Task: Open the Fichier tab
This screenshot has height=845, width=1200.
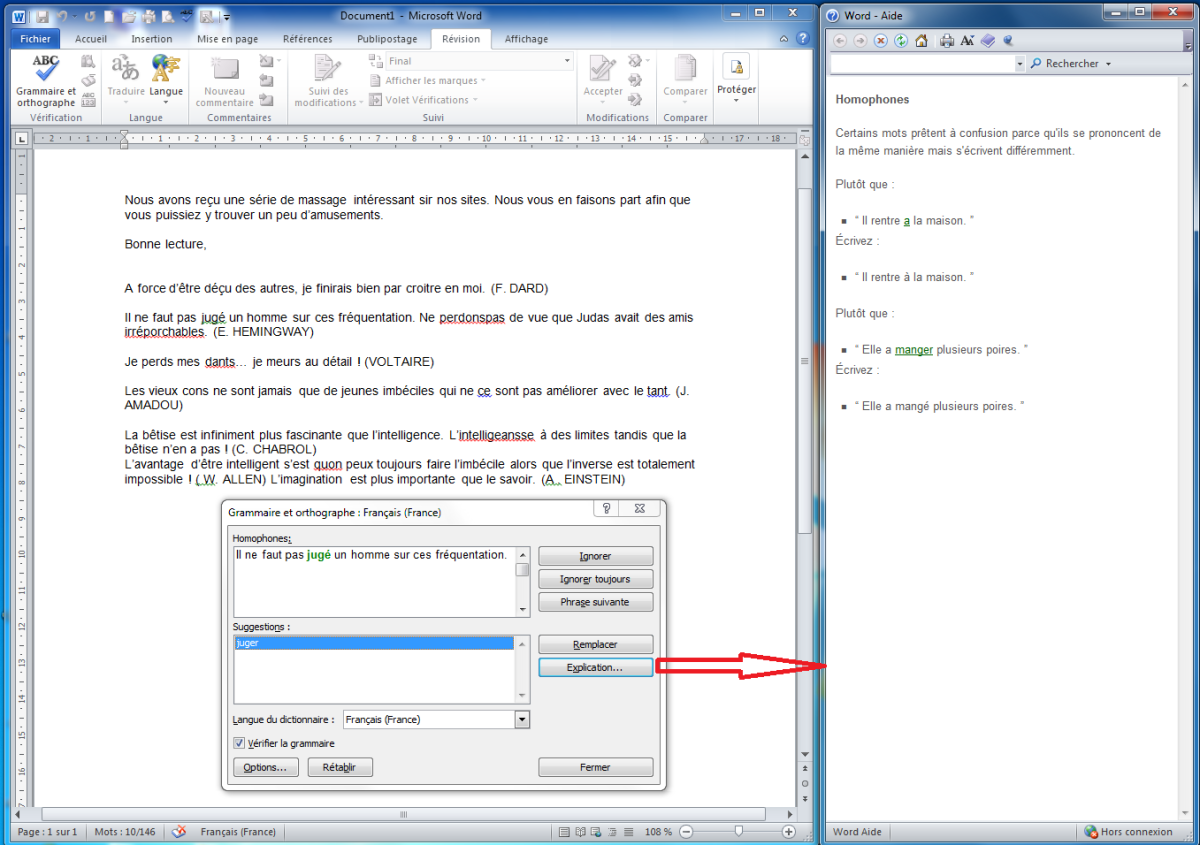Action: point(35,39)
